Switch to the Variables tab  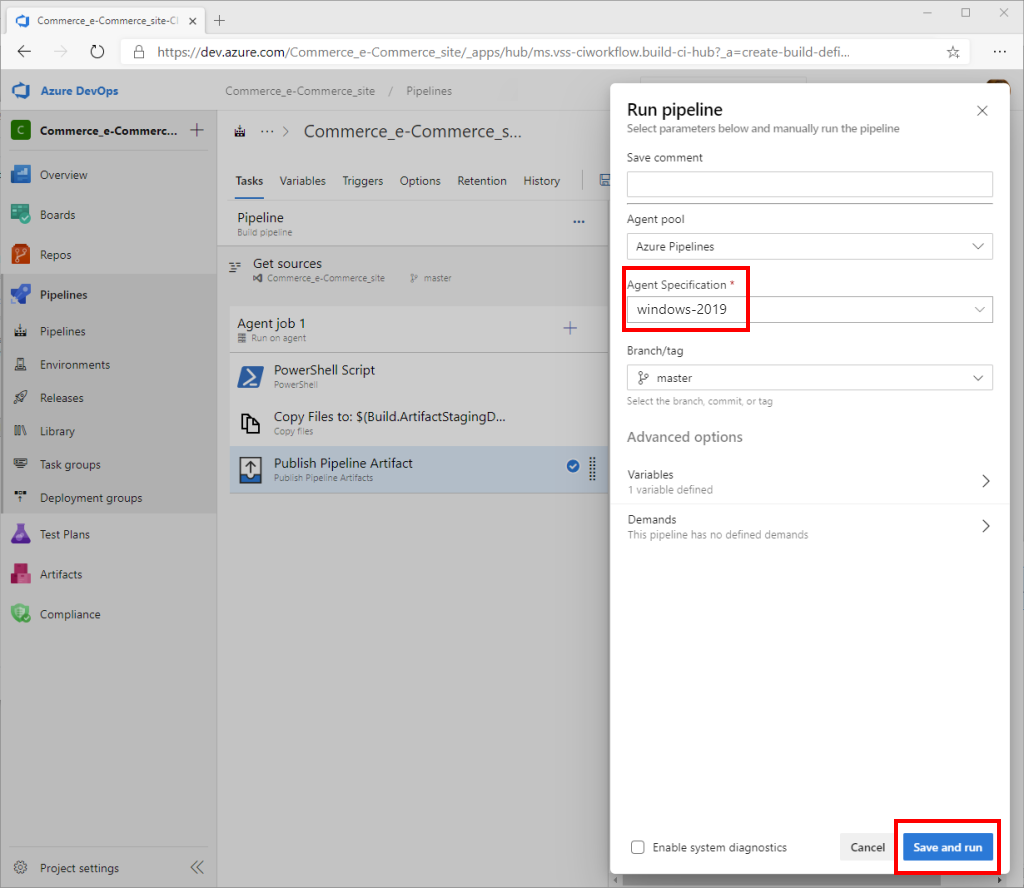pos(302,181)
